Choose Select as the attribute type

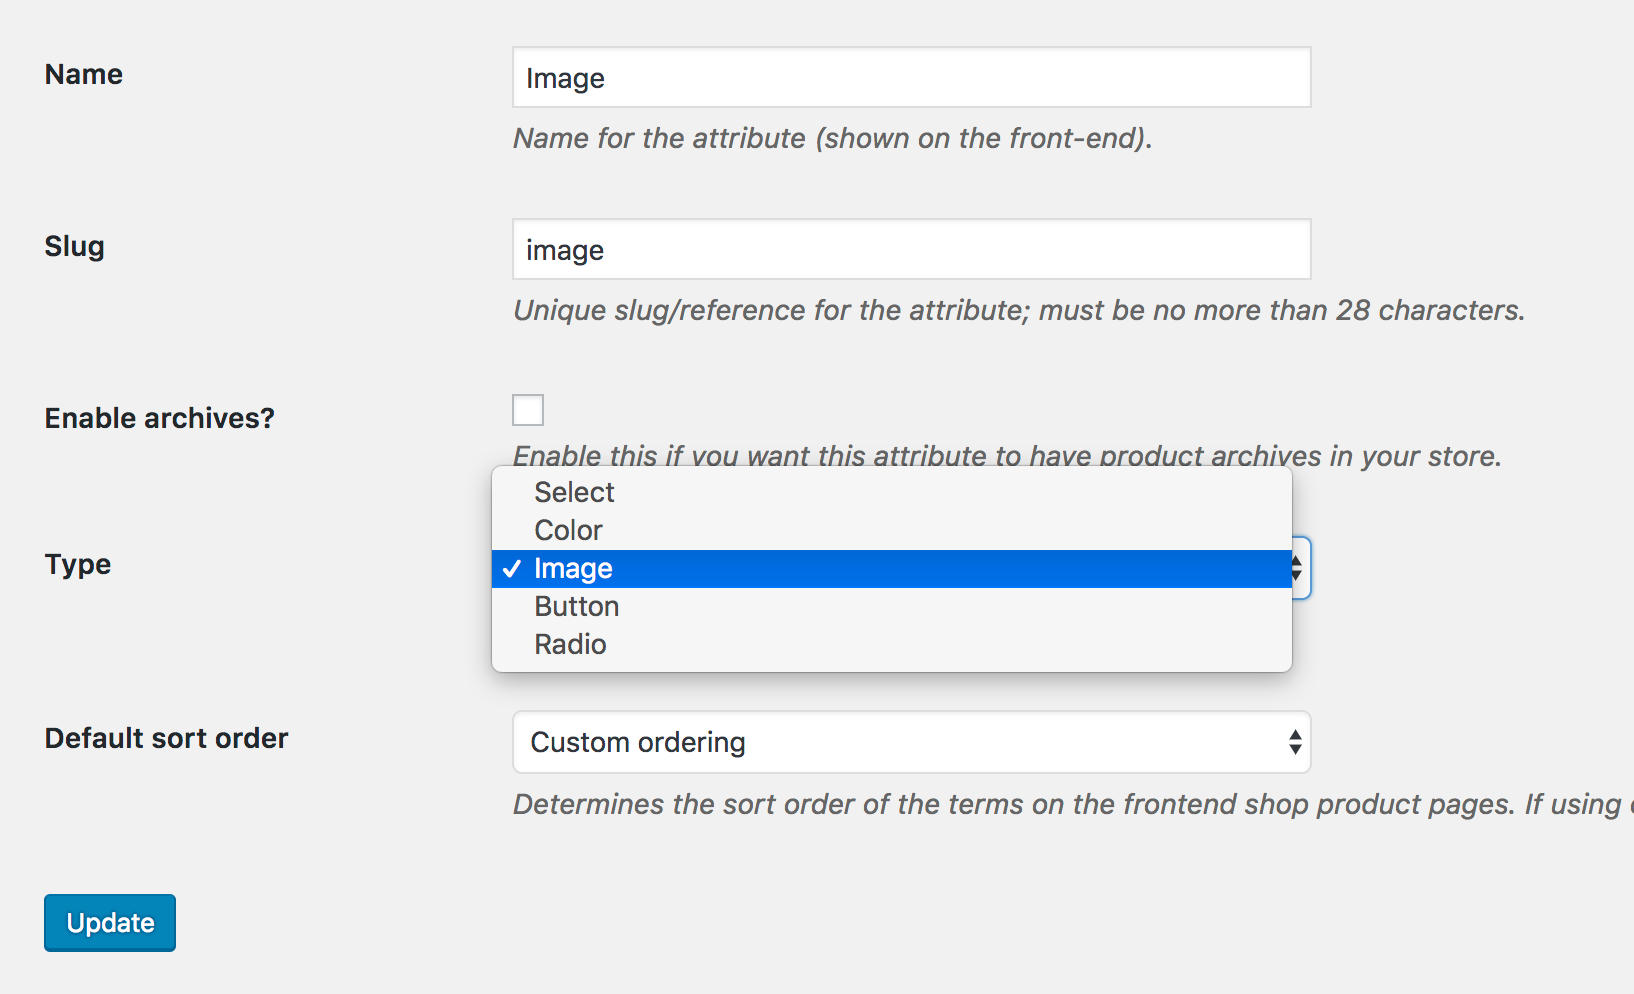point(574,492)
